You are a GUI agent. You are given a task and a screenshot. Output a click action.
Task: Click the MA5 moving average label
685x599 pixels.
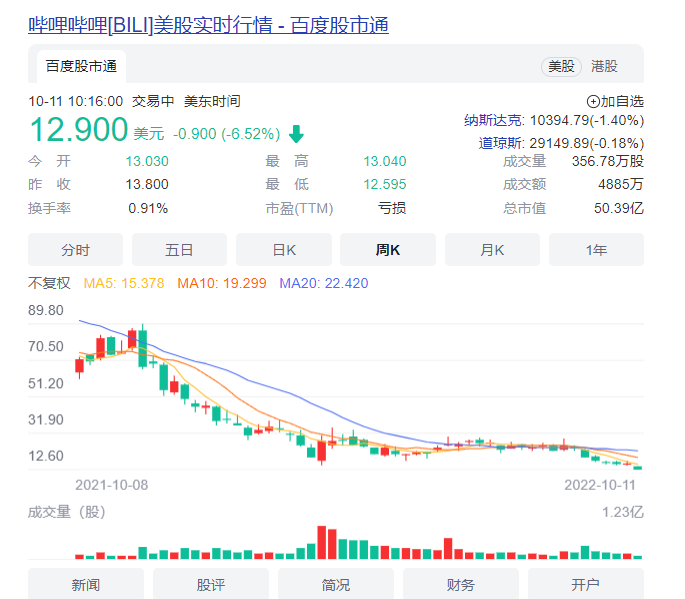click(123, 284)
